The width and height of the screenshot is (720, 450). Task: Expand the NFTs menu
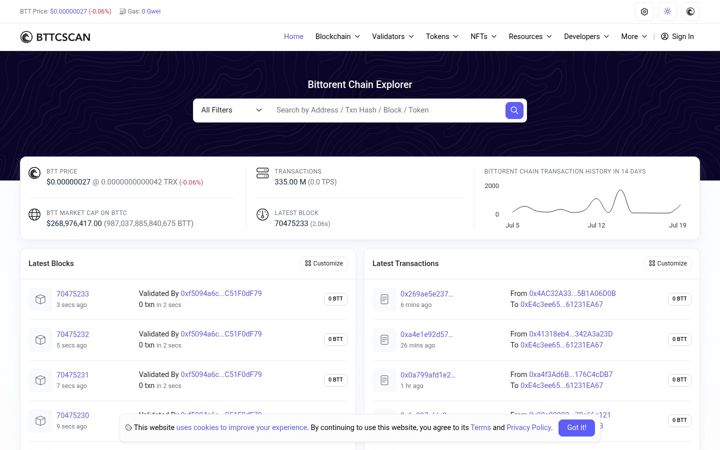tap(483, 36)
